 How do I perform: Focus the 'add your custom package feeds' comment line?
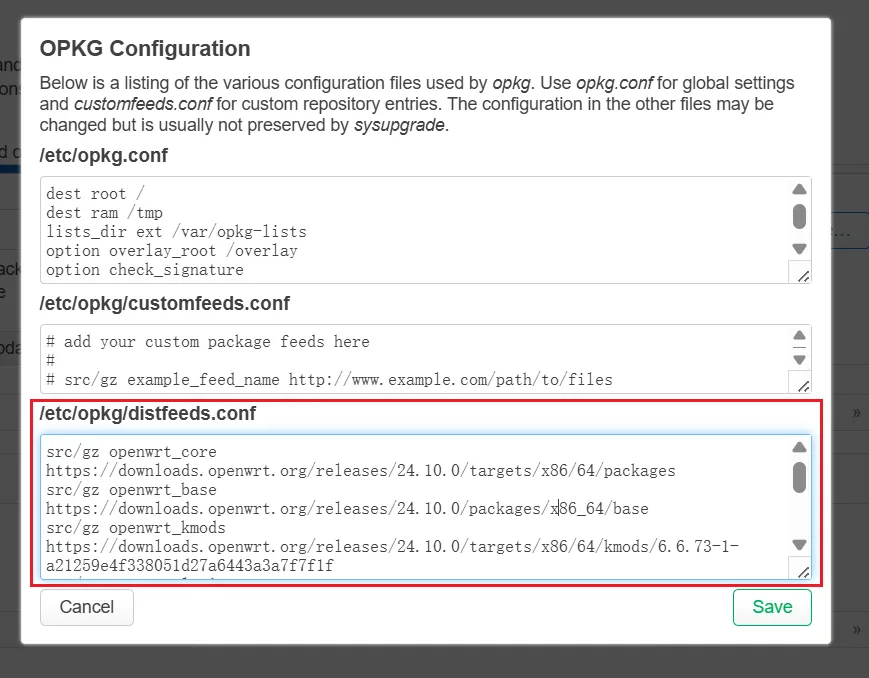216,342
